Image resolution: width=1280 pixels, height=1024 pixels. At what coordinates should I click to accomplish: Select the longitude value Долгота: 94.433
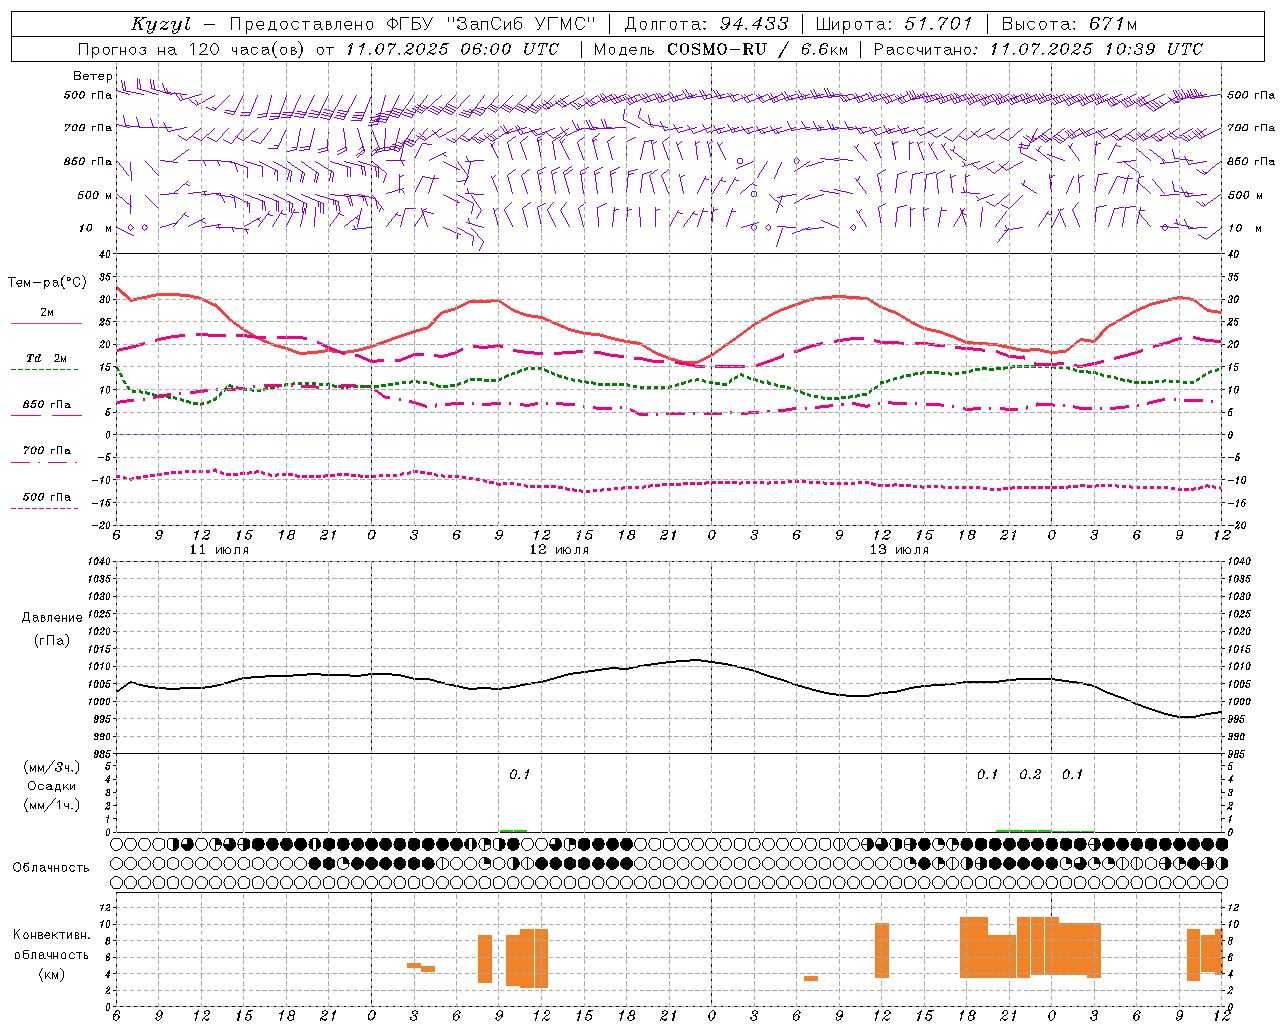[706, 24]
